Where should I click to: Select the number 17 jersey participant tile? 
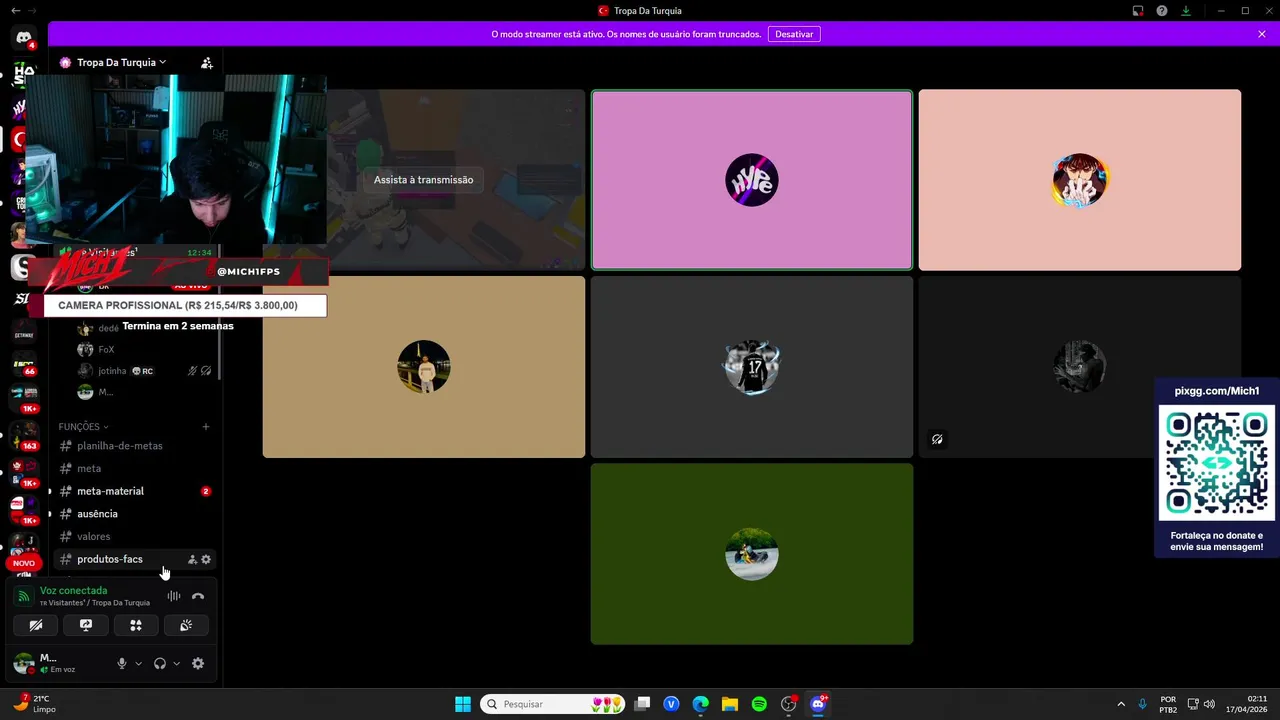click(752, 367)
